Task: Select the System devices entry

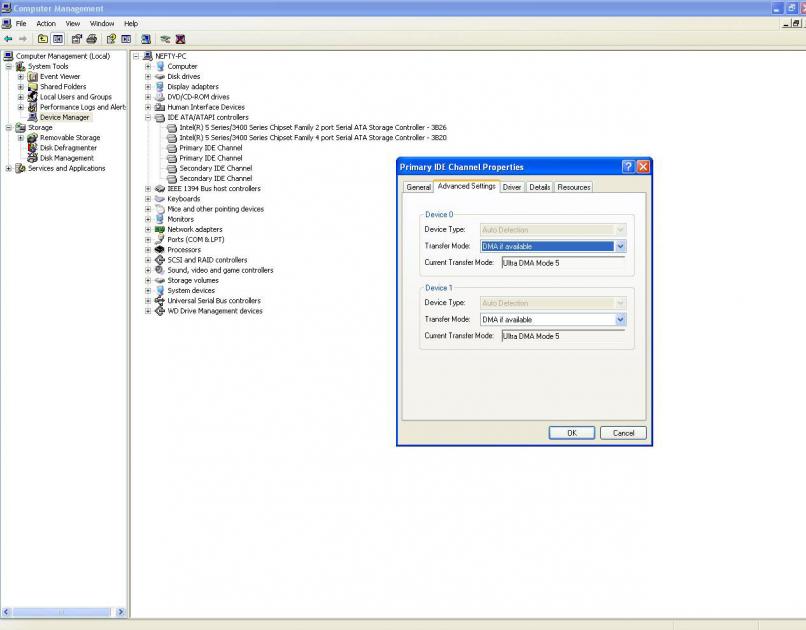Action: [x=191, y=290]
